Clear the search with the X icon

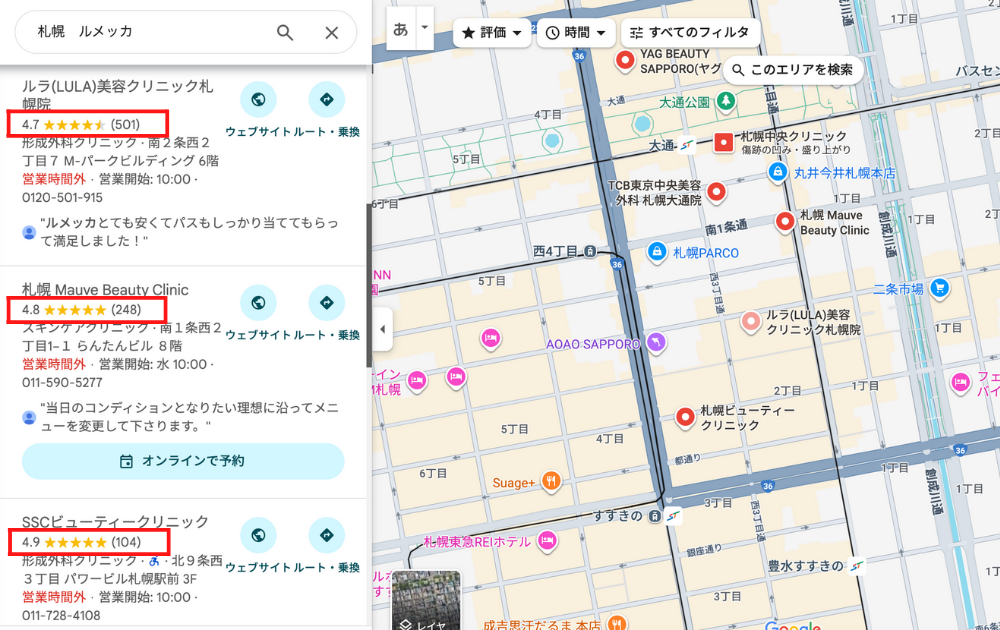click(332, 33)
